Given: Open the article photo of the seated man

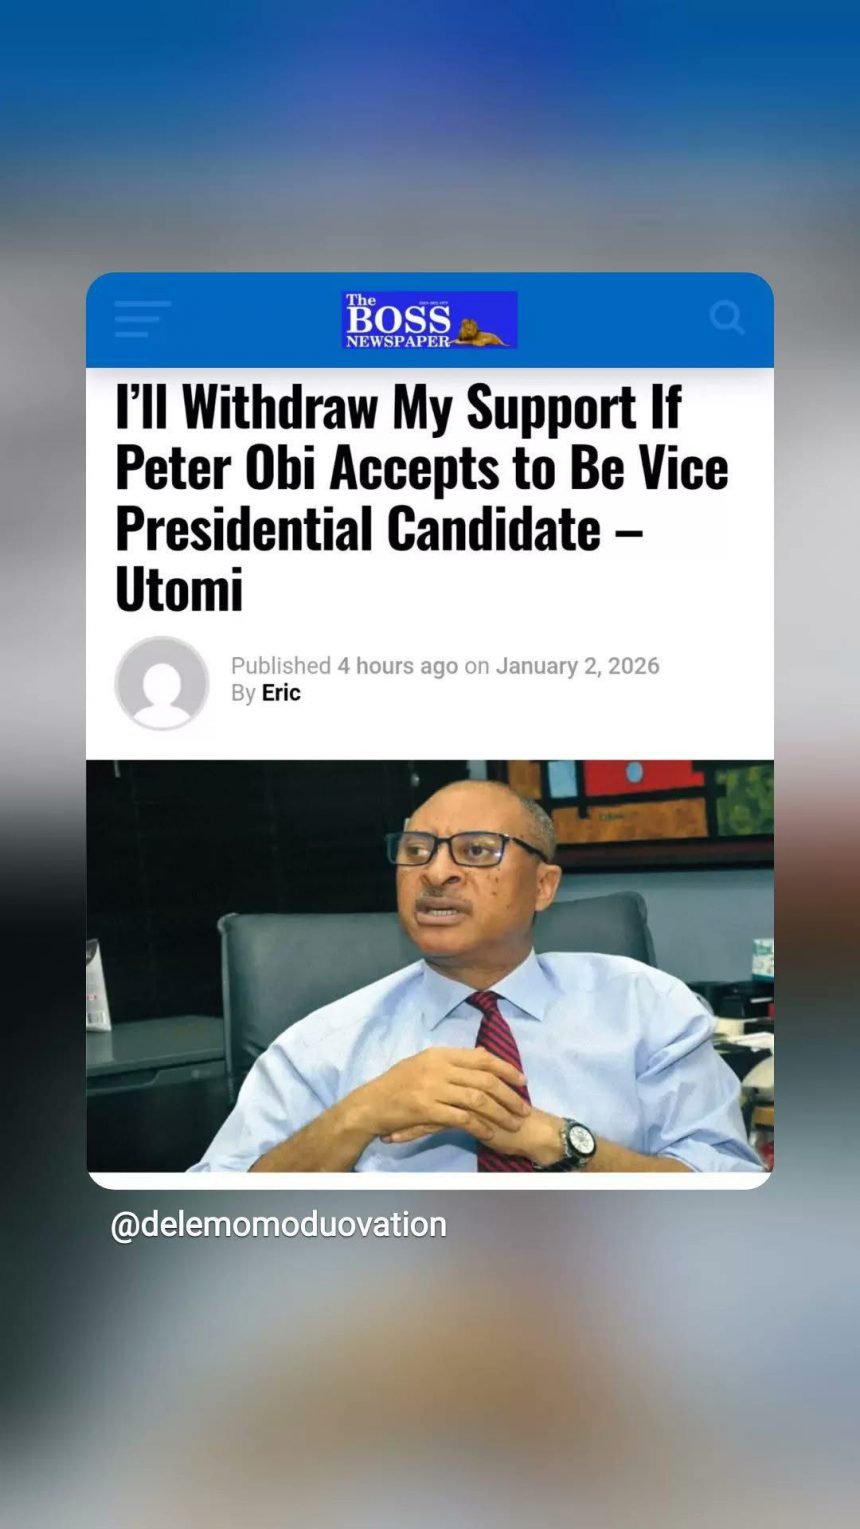Looking at the screenshot, I should [x=430, y=966].
